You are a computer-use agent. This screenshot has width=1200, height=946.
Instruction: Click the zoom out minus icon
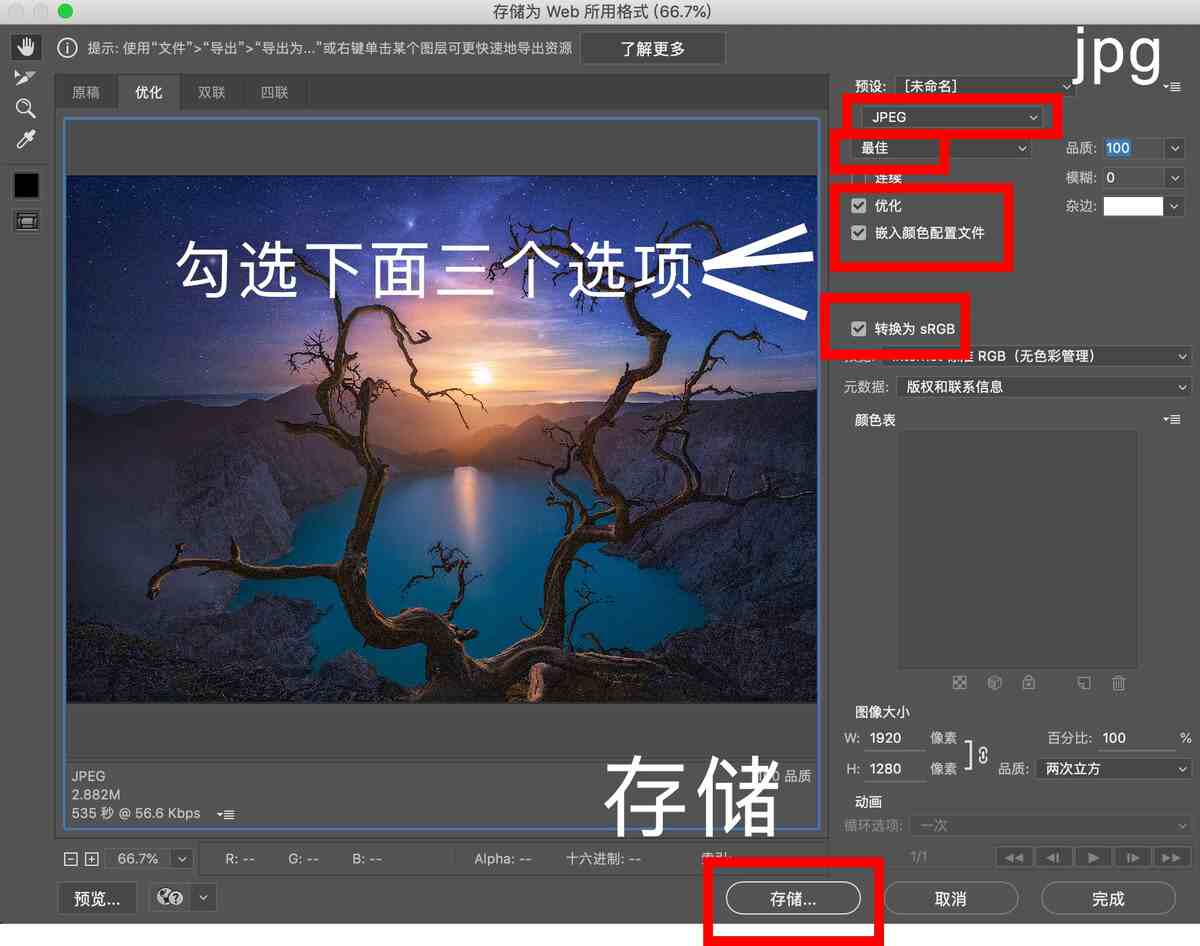pyautogui.click(x=70, y=859)
